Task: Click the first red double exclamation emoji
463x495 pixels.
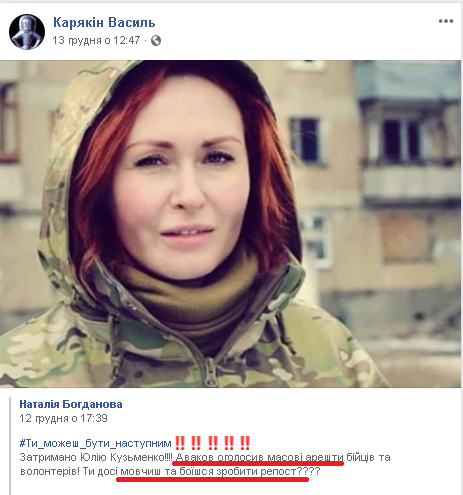Action: click(180, 443)
